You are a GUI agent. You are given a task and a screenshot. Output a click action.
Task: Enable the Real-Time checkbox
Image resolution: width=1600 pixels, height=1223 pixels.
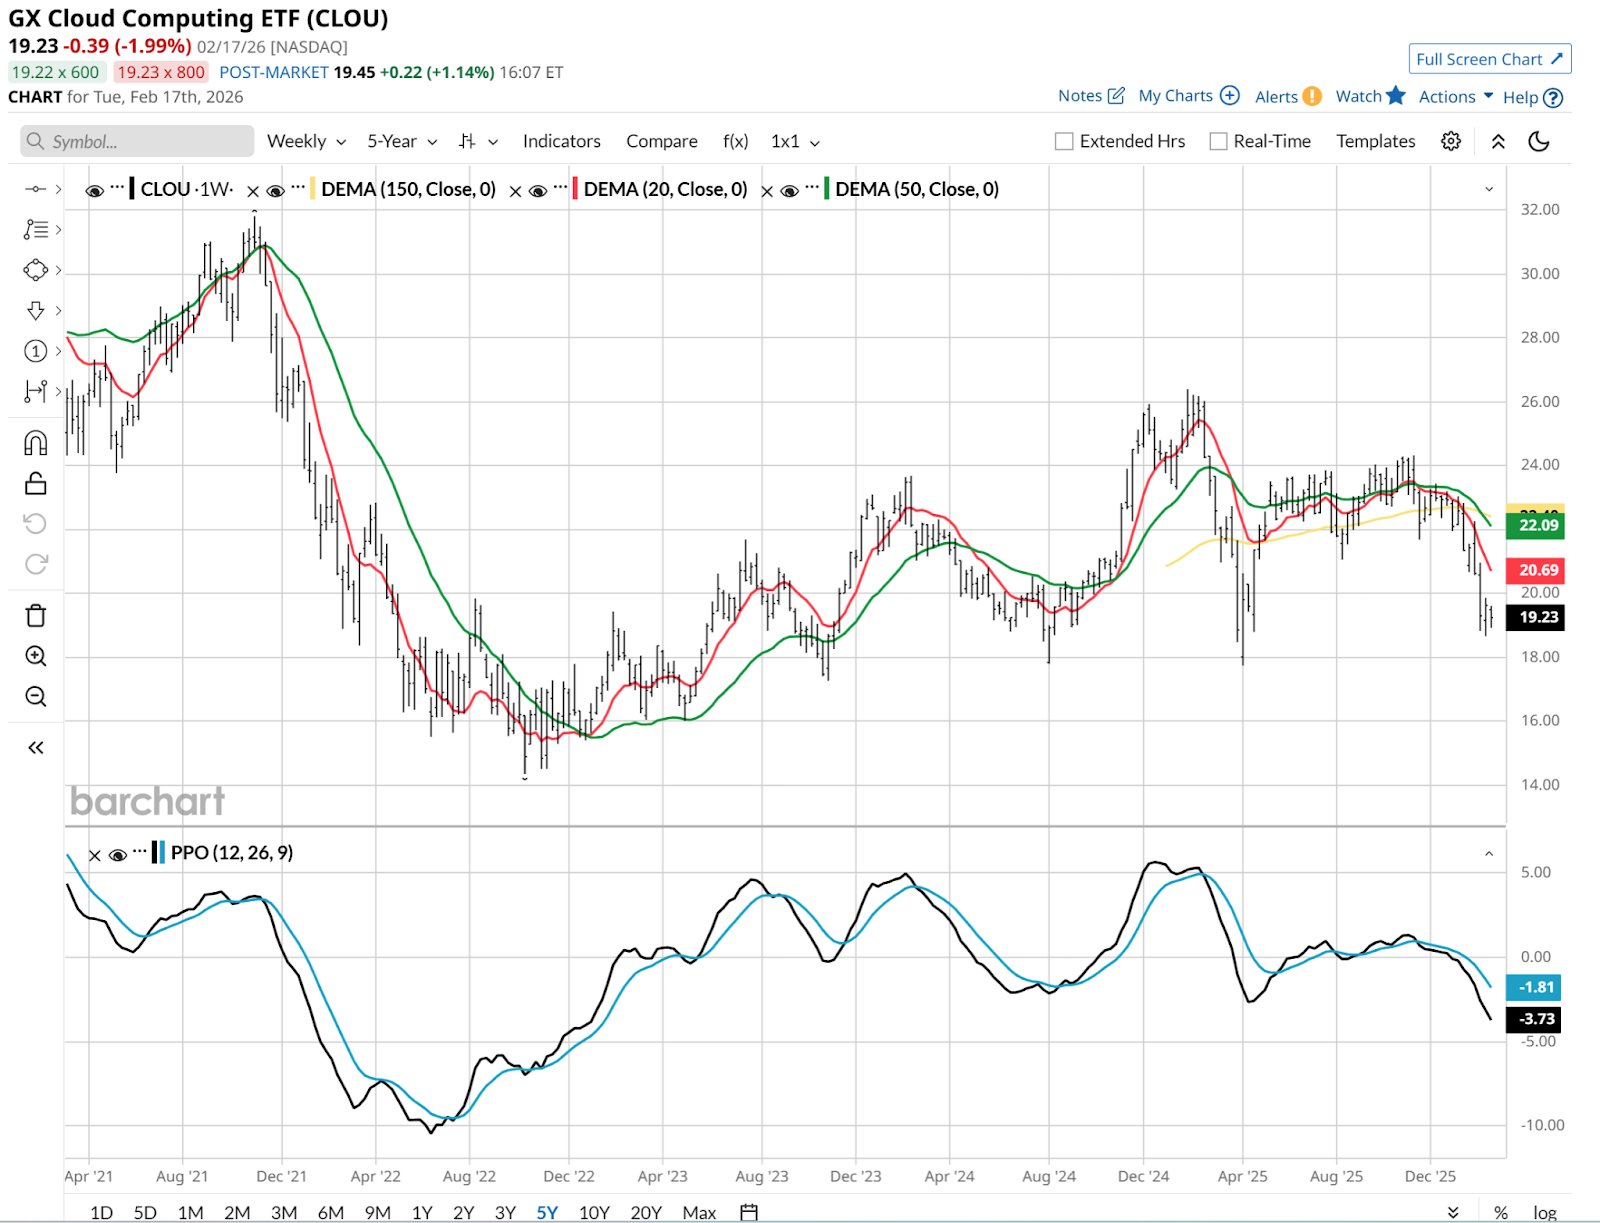point(1218,141)
